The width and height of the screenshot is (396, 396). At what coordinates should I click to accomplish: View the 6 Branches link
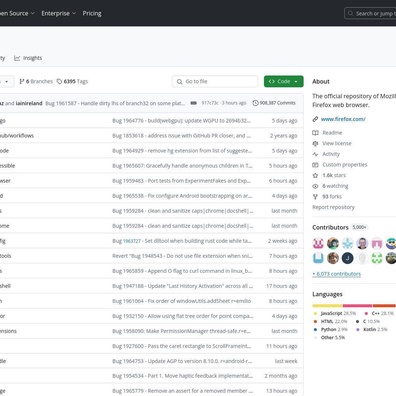(36, 81)
